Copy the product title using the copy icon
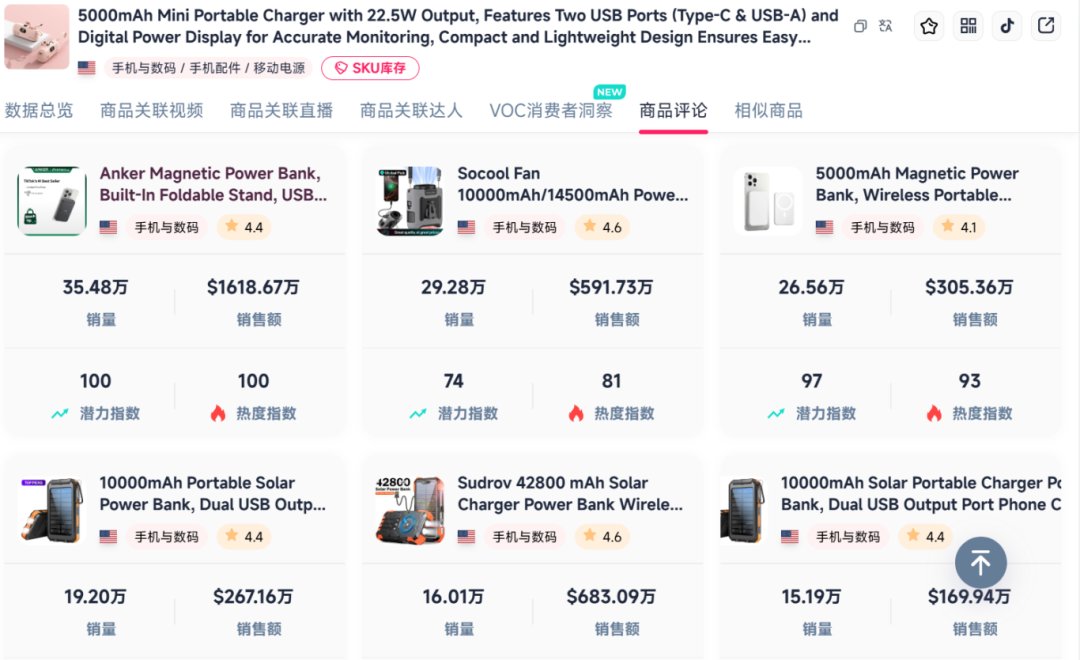 [860, 26]
